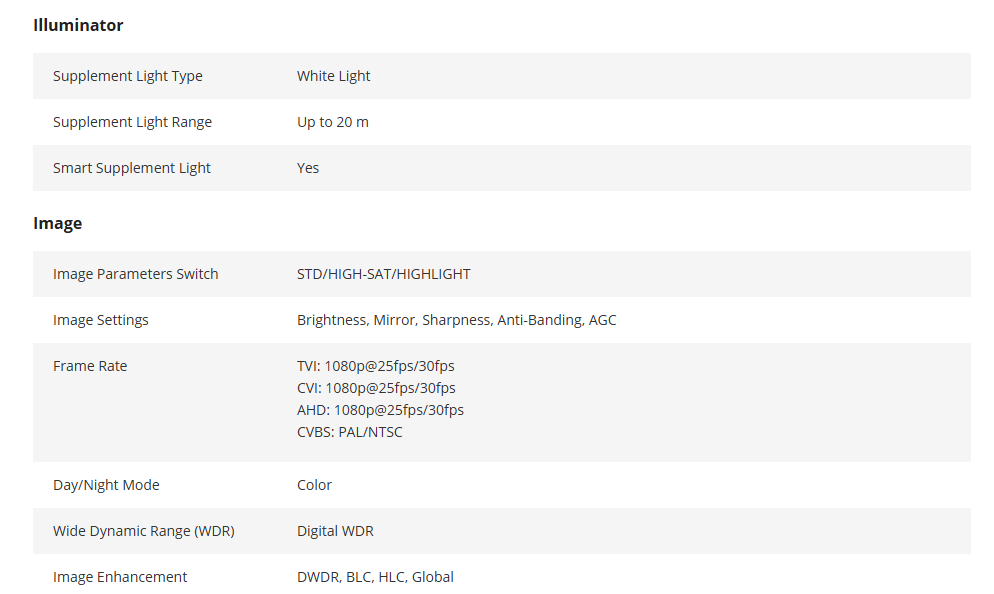Select the Supplement Light Range label
The height and width of the screenshot is (594, 994).
pos(132,122)
